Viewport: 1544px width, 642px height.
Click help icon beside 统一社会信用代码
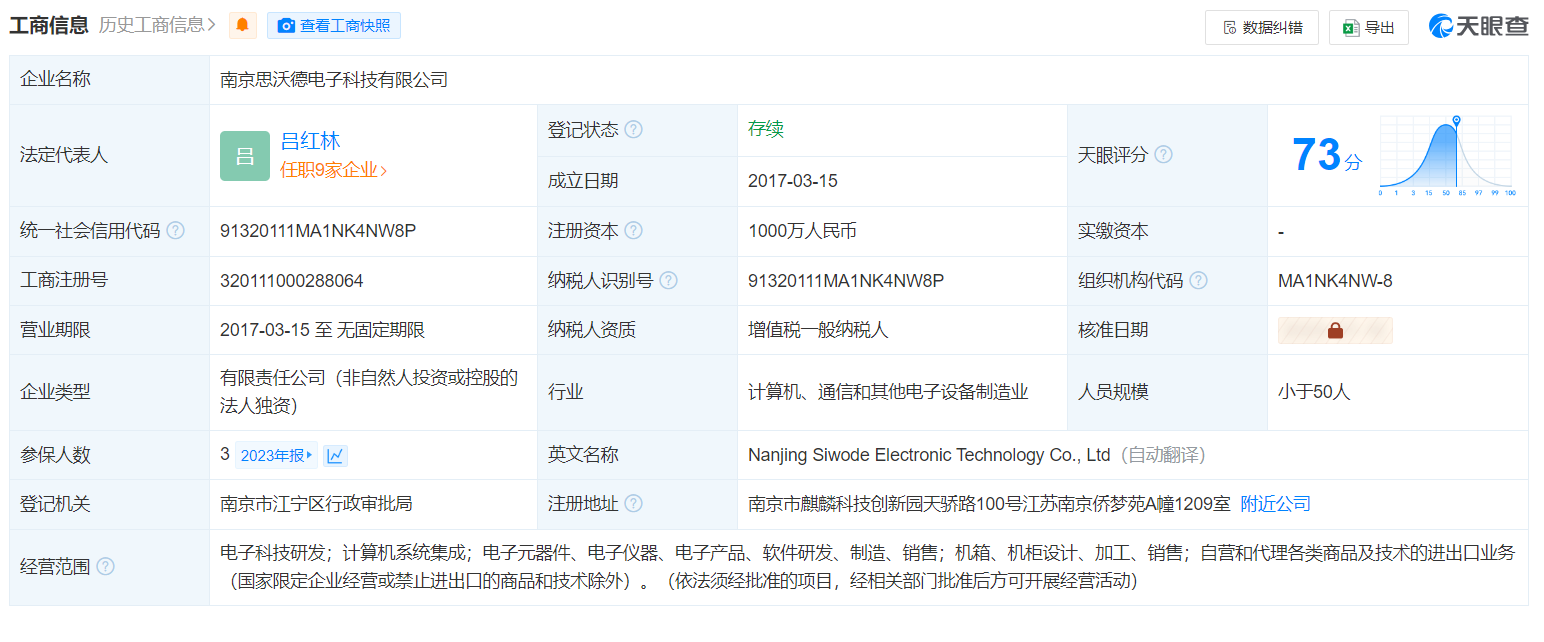tap(175, 231)
